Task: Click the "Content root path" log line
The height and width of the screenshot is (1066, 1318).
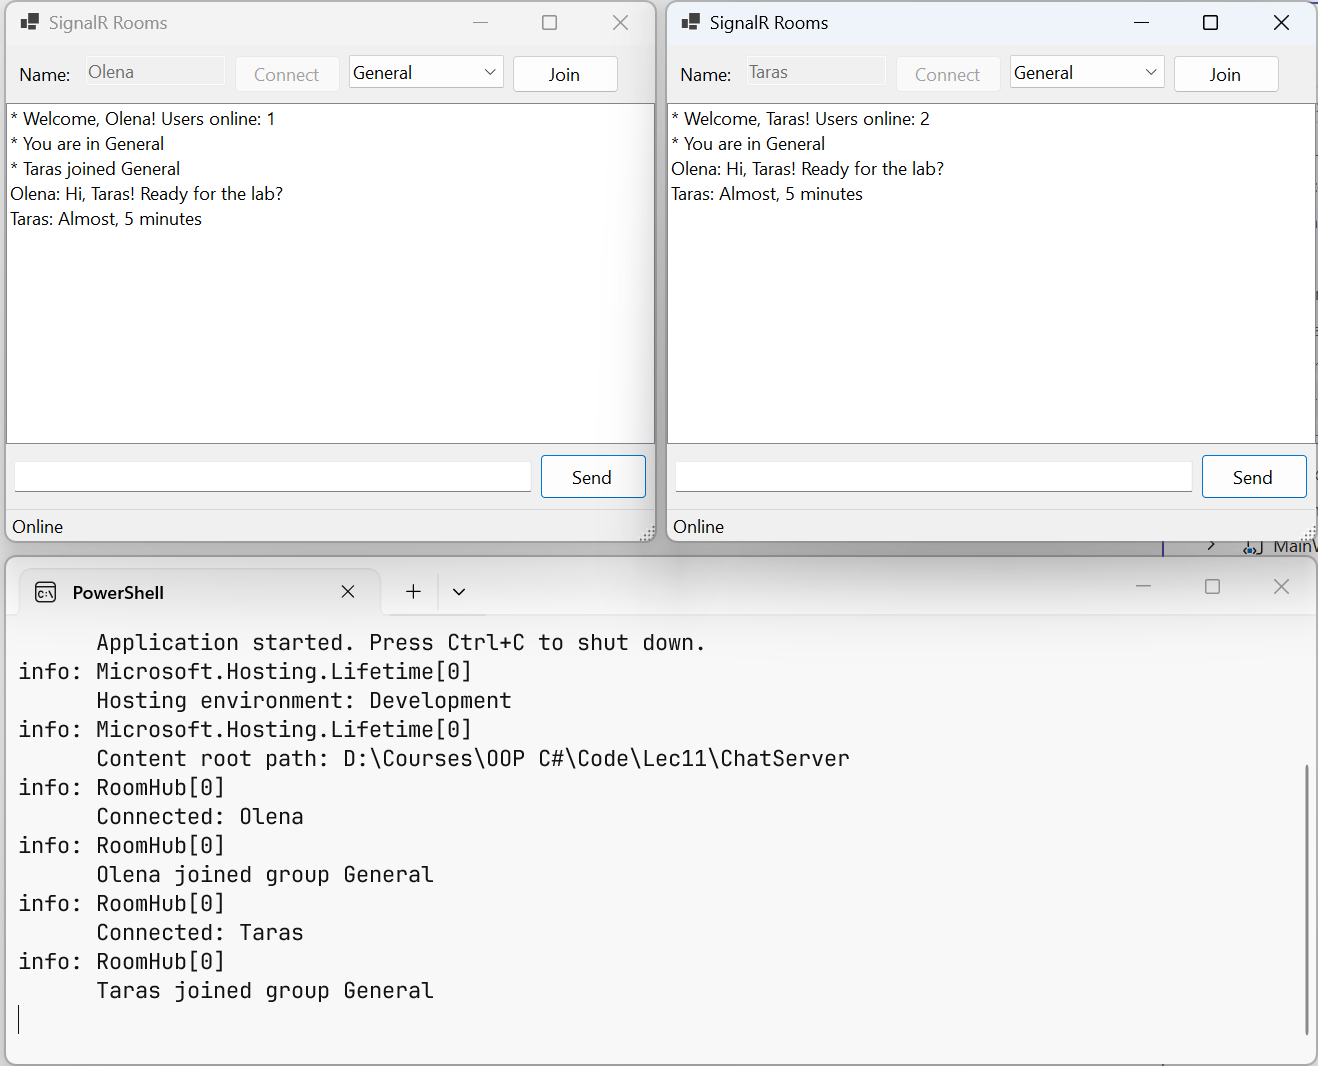Action: (473, 759)
